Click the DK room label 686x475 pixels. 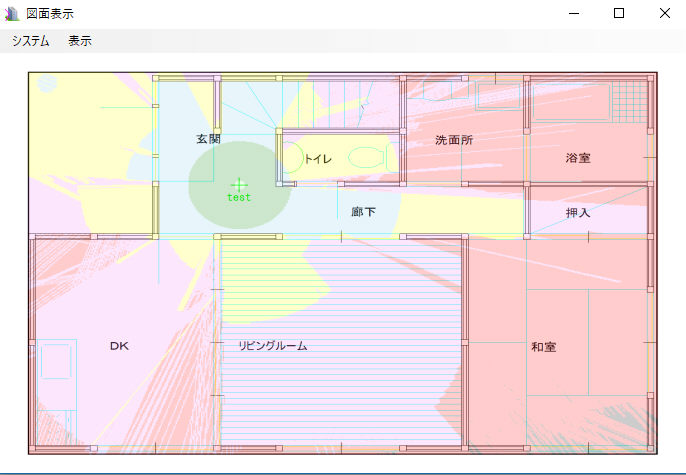[119, 346]
